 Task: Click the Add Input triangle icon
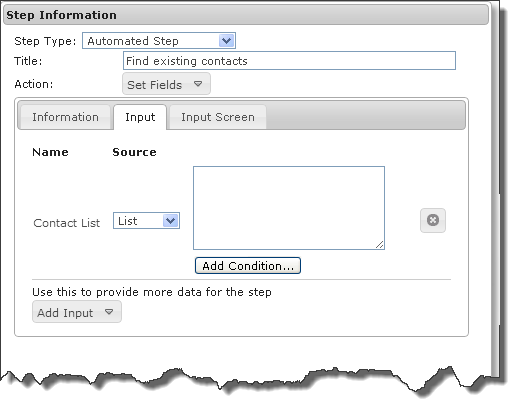[109, 312]
